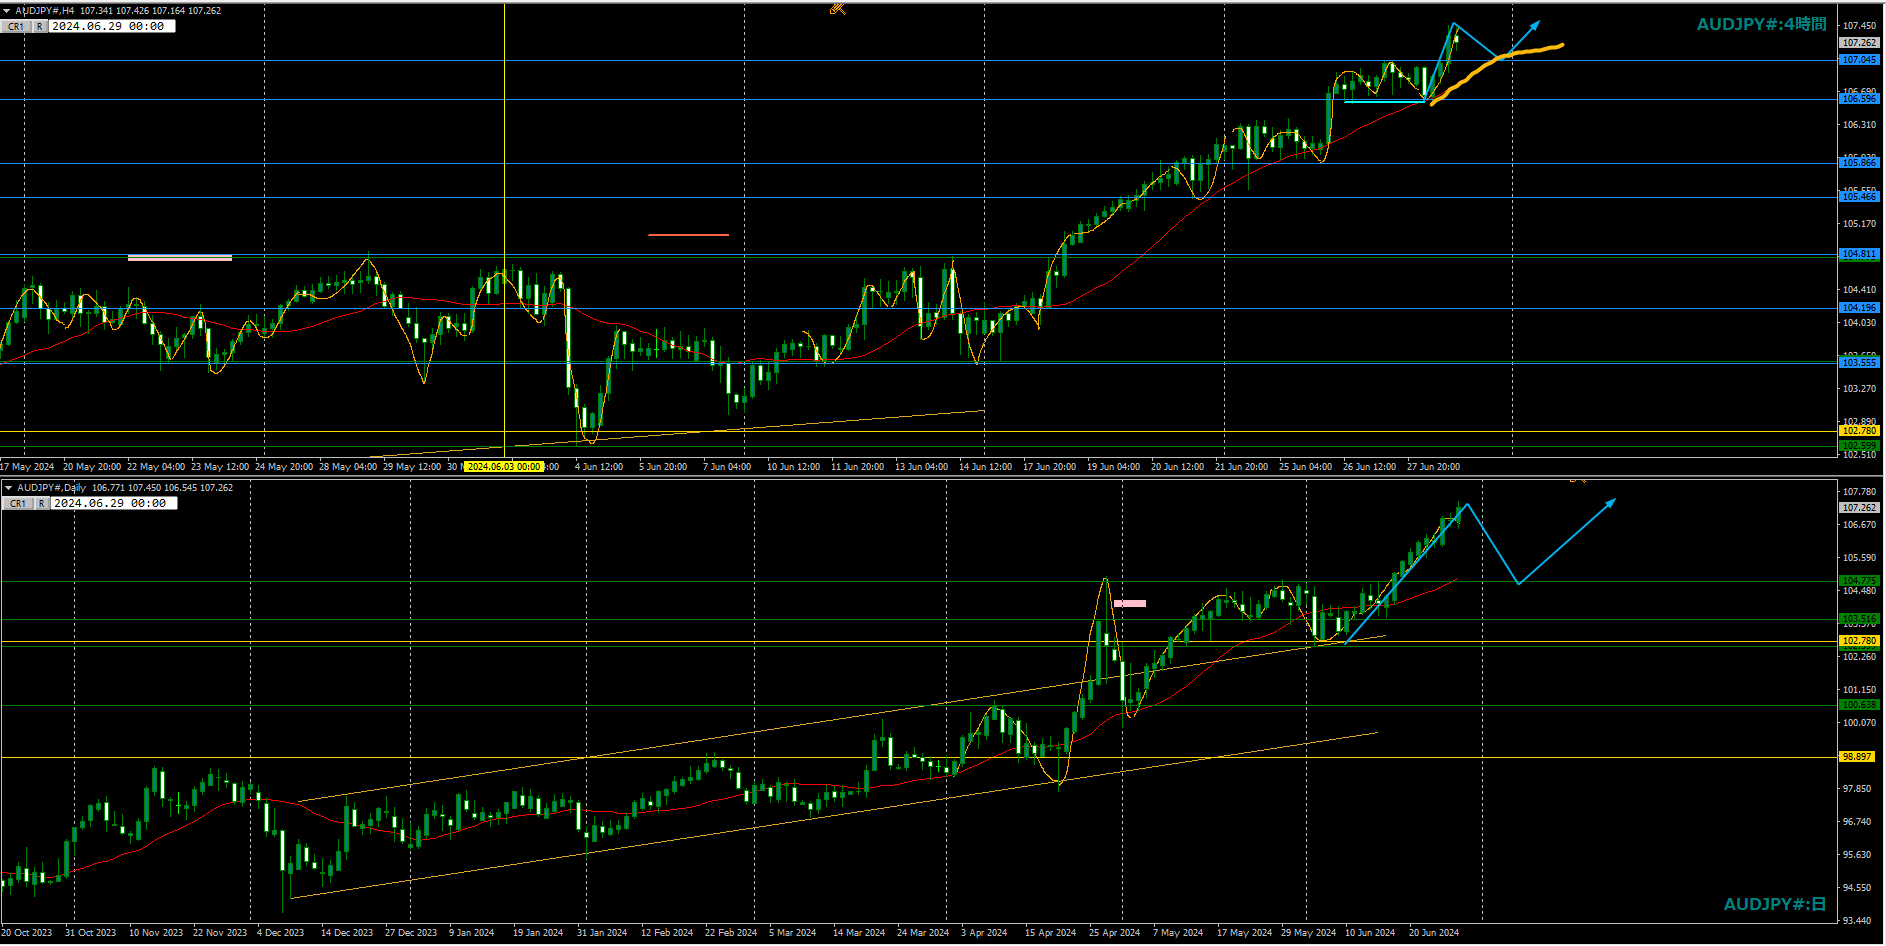Click the green 103.516 label on Daily chart
The width and height of the screenshot is (1886, 946).
(1860, 619)
